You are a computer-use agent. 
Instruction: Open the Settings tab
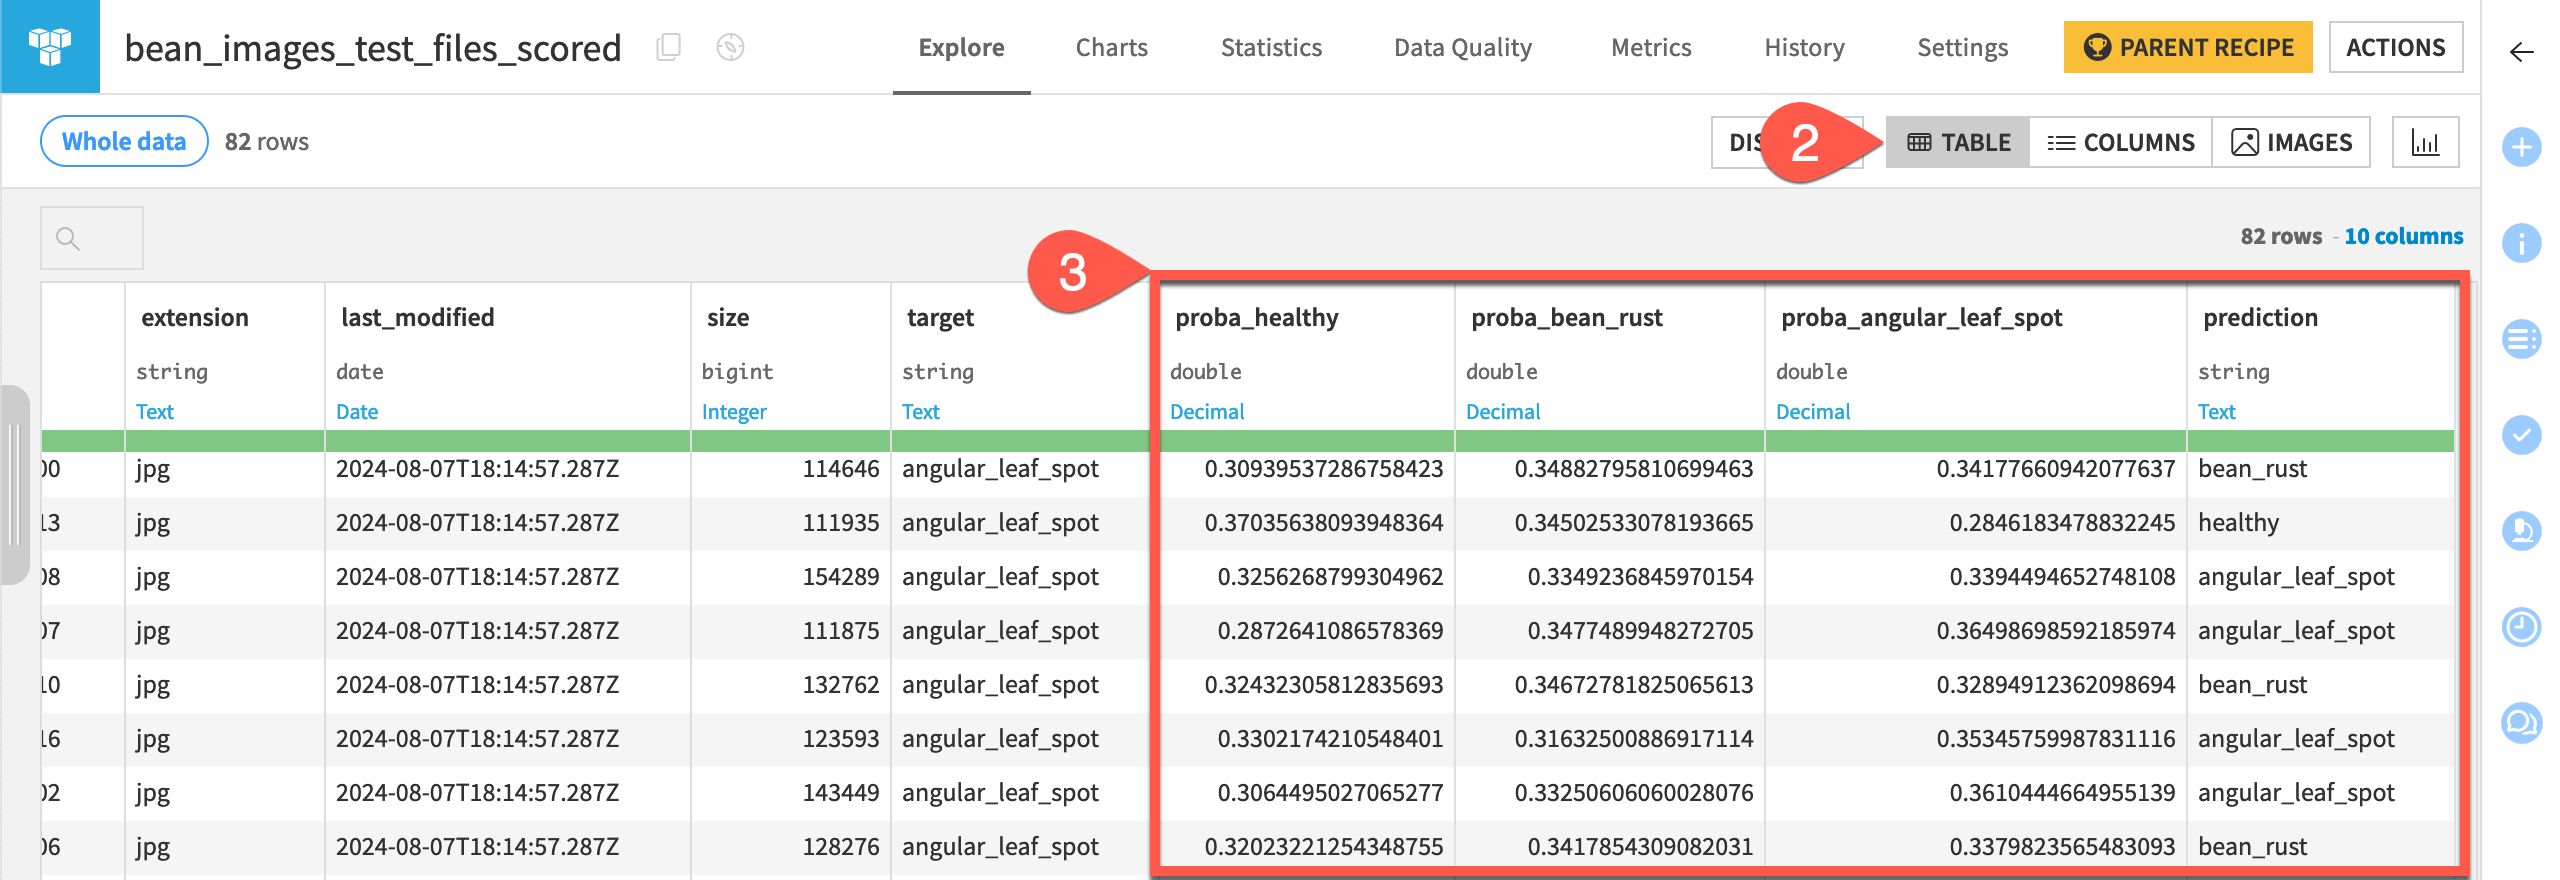tap(1962, 47)
